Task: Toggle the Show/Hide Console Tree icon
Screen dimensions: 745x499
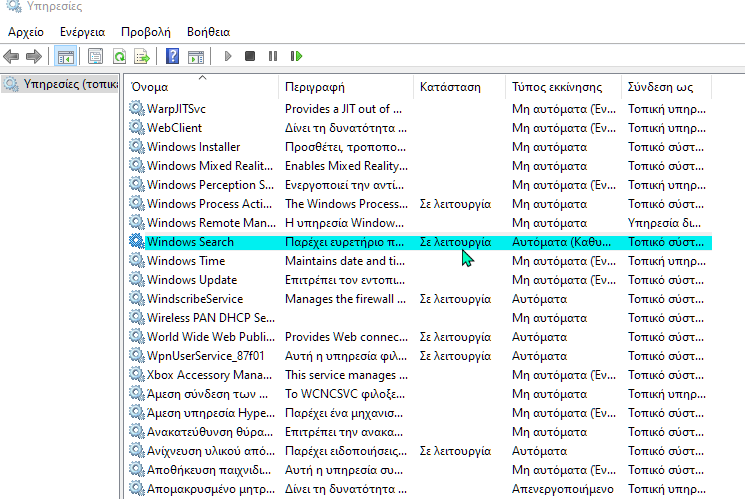Action: tap(66, 57)
